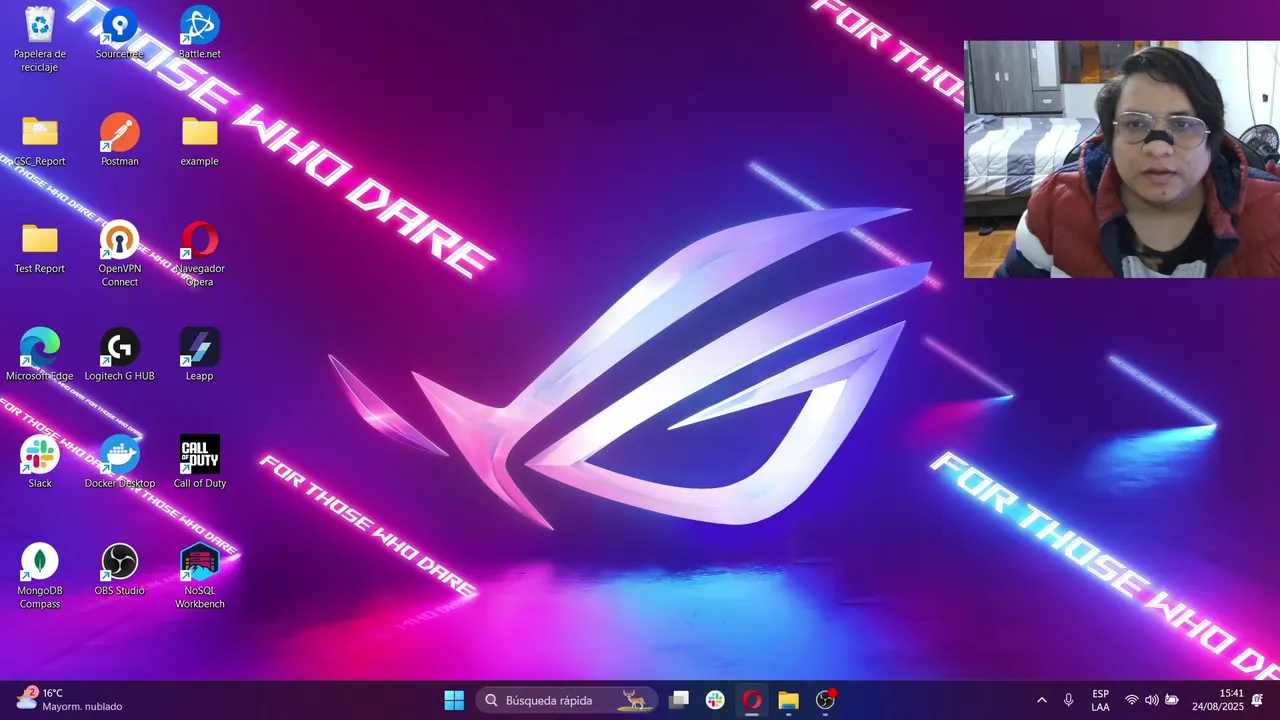Click the webcam video overlay
This screenshot has width=1280, height=720.
click(x=1122, y=159)
